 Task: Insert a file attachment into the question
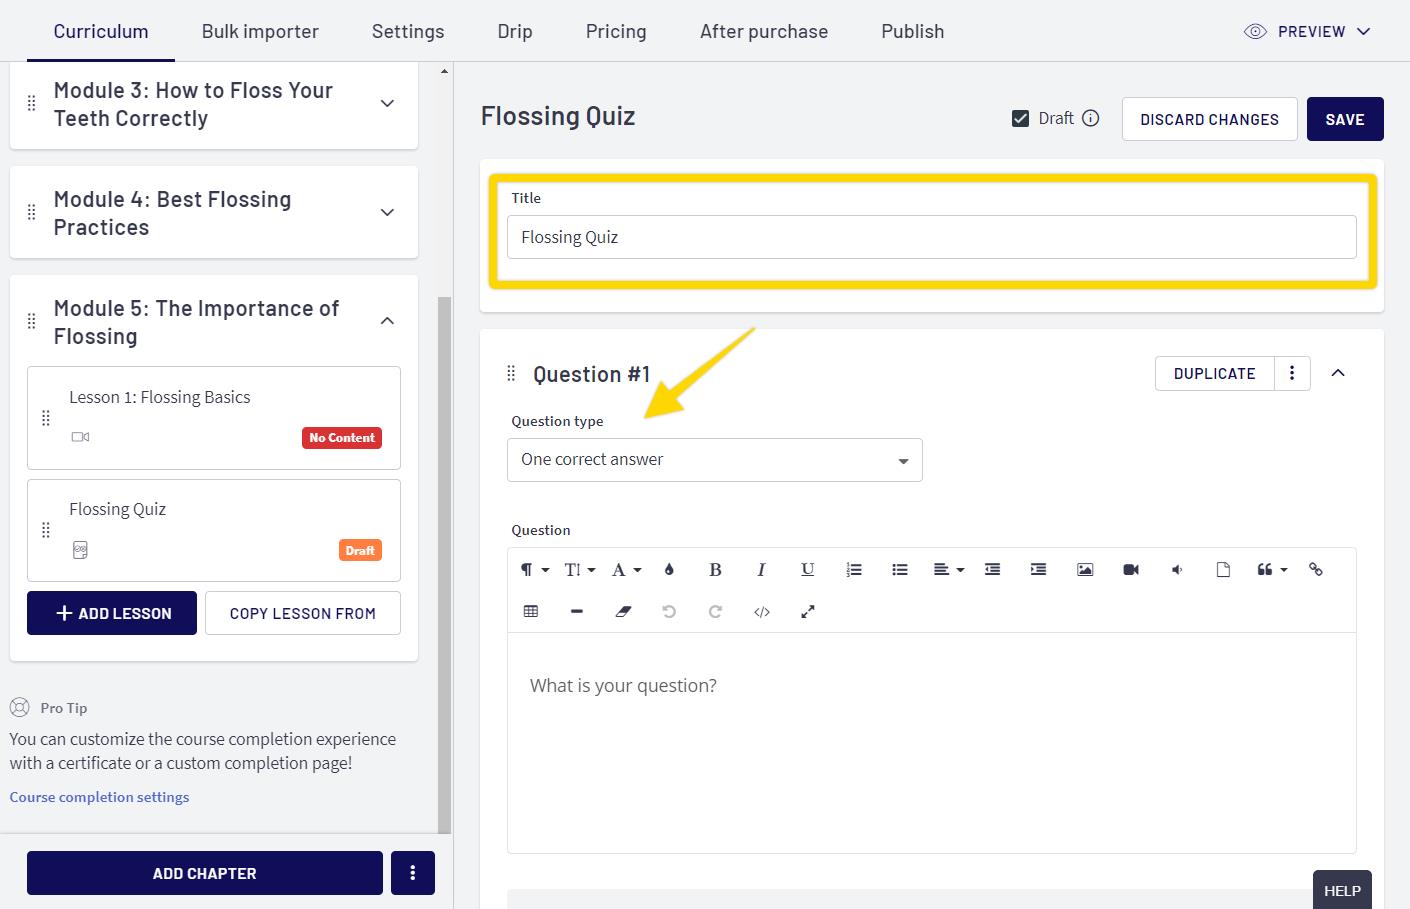pos(1223,570)
